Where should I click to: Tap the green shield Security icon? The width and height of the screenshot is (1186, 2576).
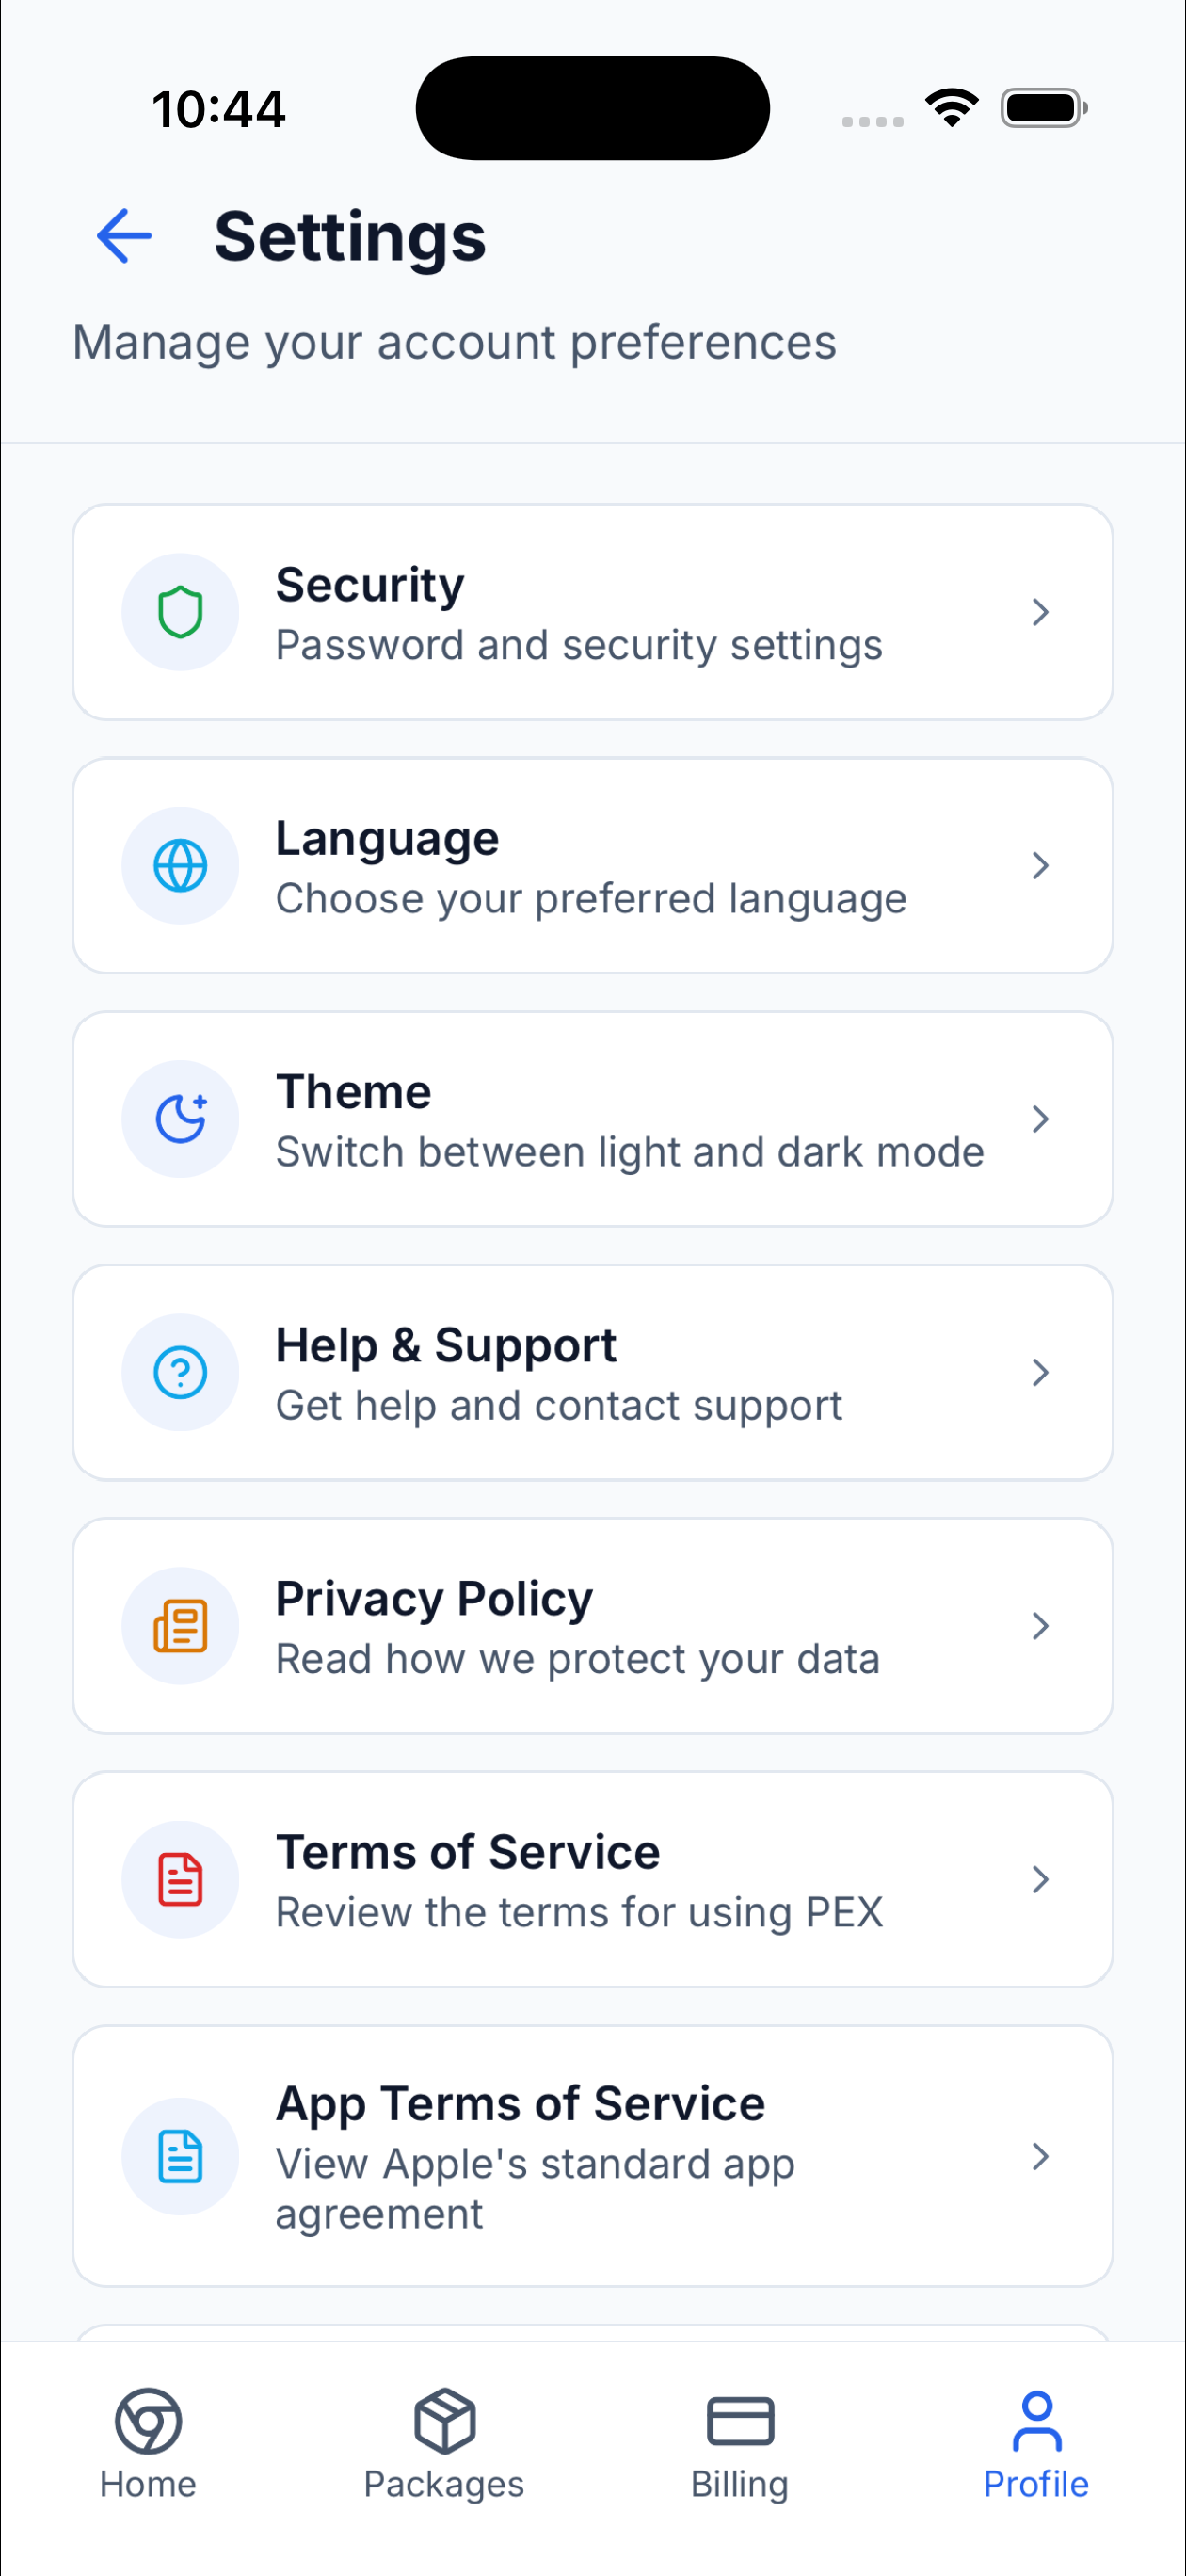[180, 612]
